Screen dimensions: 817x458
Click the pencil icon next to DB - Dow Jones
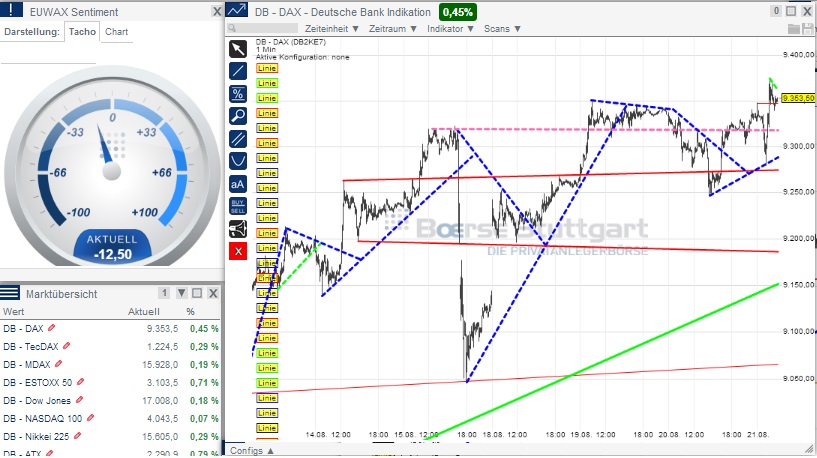tap(79, 400)
